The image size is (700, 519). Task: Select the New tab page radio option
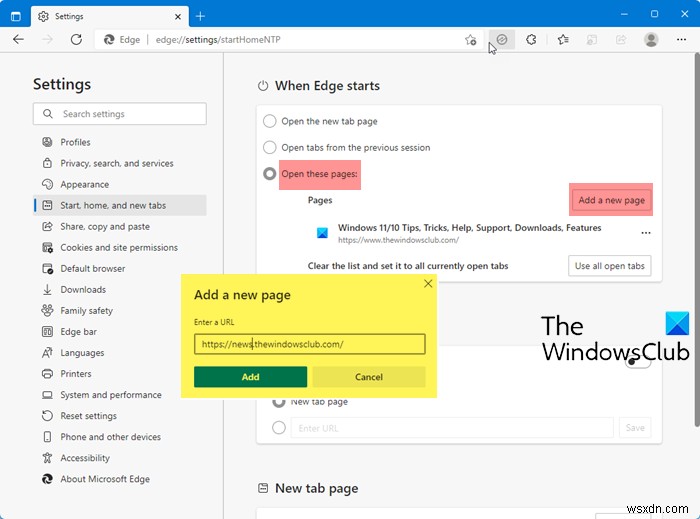(279, 402)
